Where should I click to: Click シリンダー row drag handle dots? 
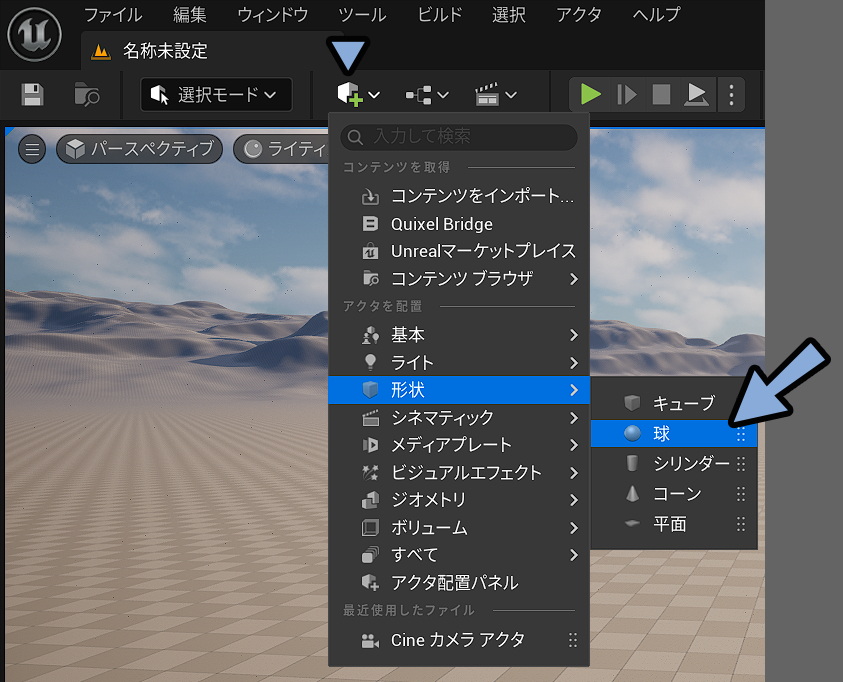click(x=741, y=463)
